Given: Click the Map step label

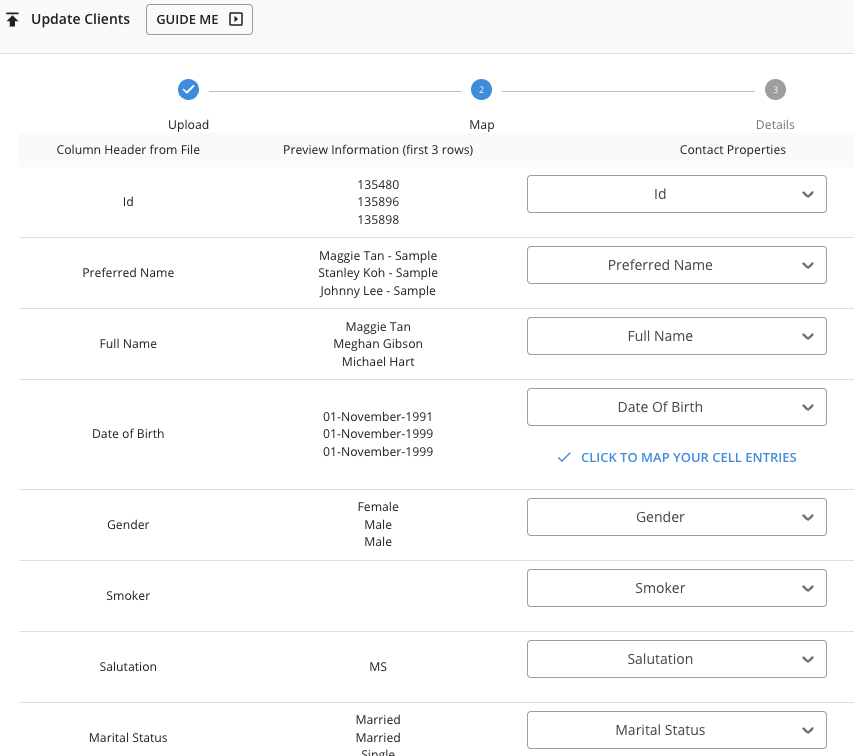Looking at the screenshot, I should coord(481,125).
